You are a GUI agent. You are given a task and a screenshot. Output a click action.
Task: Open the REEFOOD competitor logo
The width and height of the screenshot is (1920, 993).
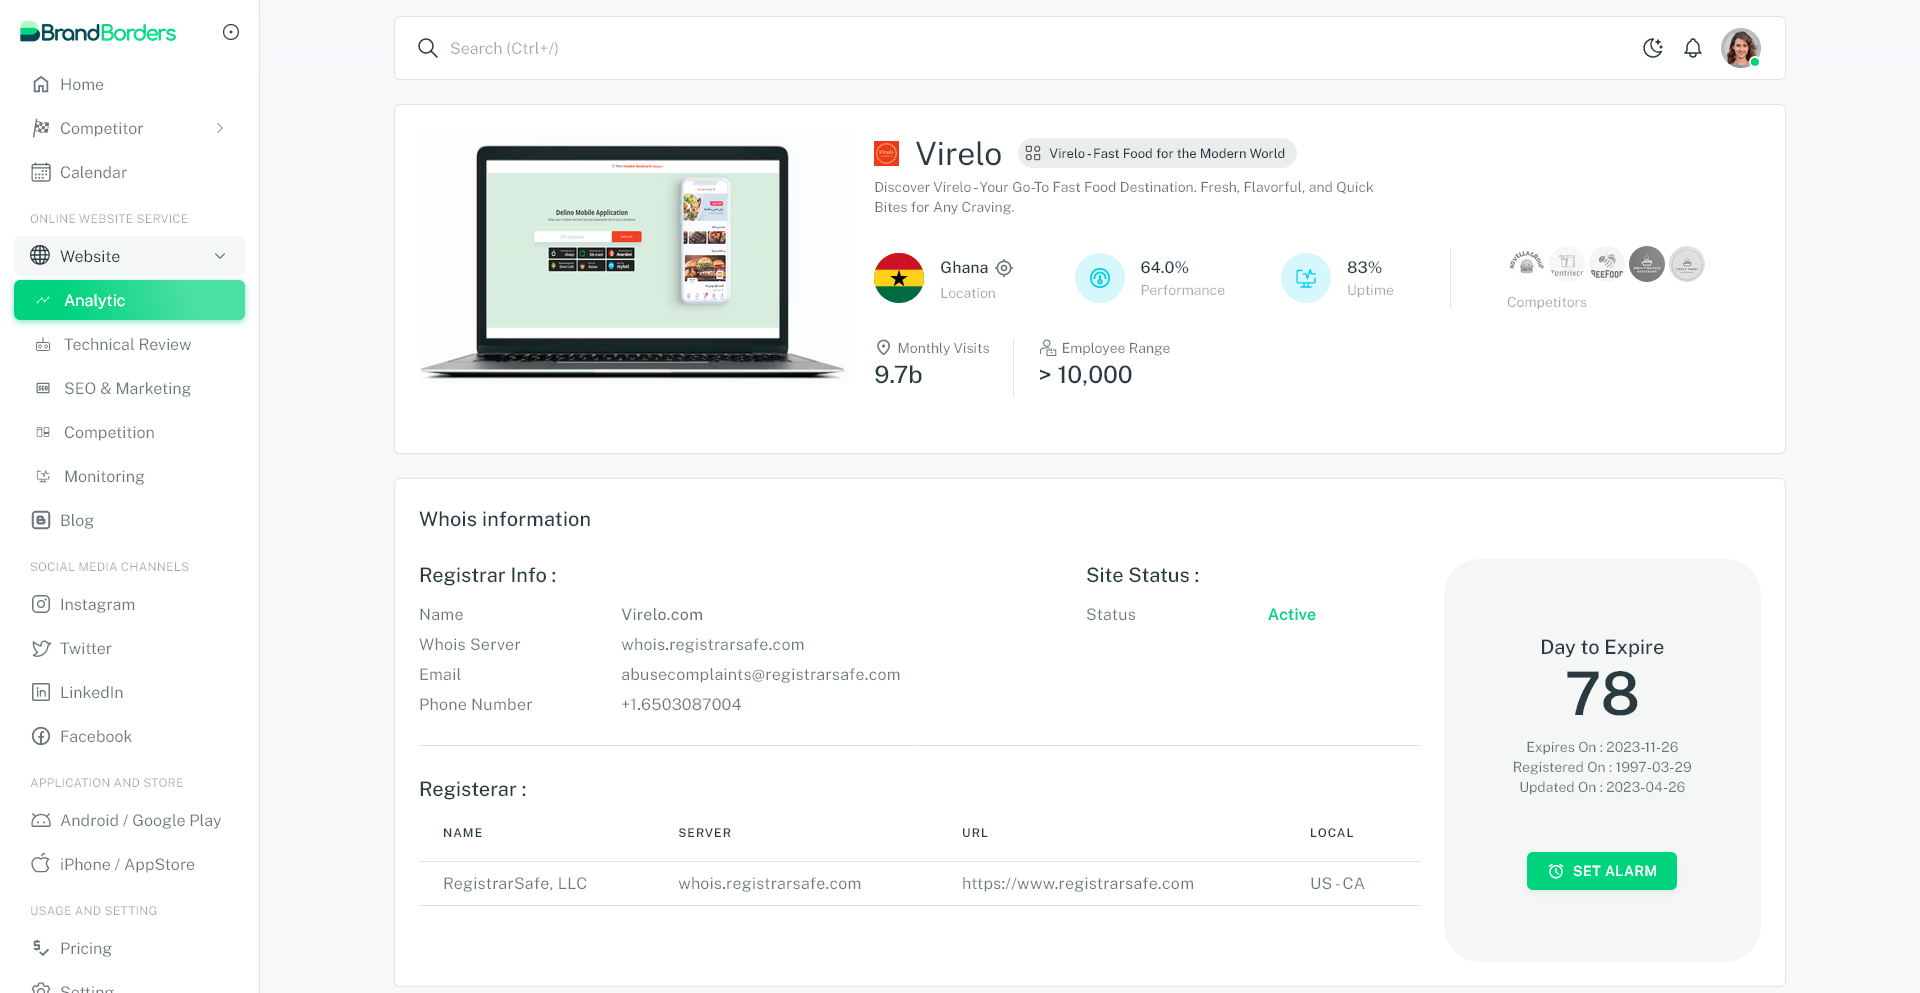[x=1607, y=264]
